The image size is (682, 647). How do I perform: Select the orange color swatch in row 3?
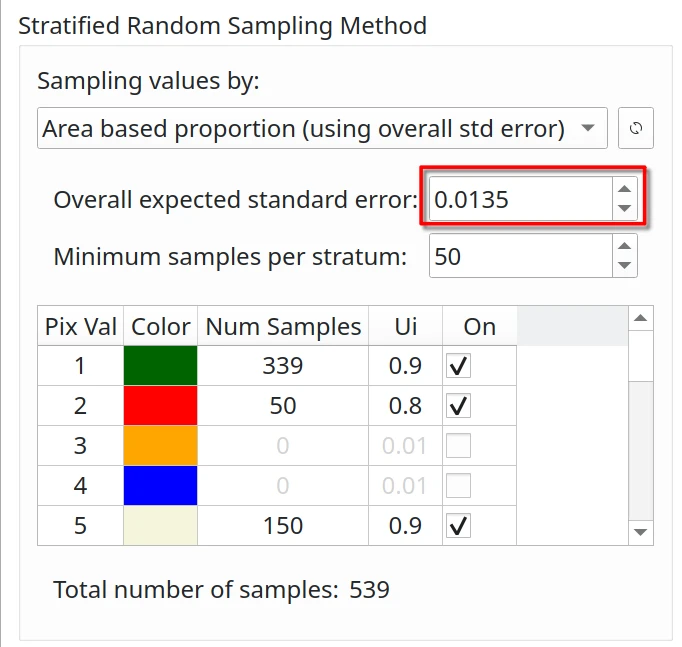click(x=160, y=446)
